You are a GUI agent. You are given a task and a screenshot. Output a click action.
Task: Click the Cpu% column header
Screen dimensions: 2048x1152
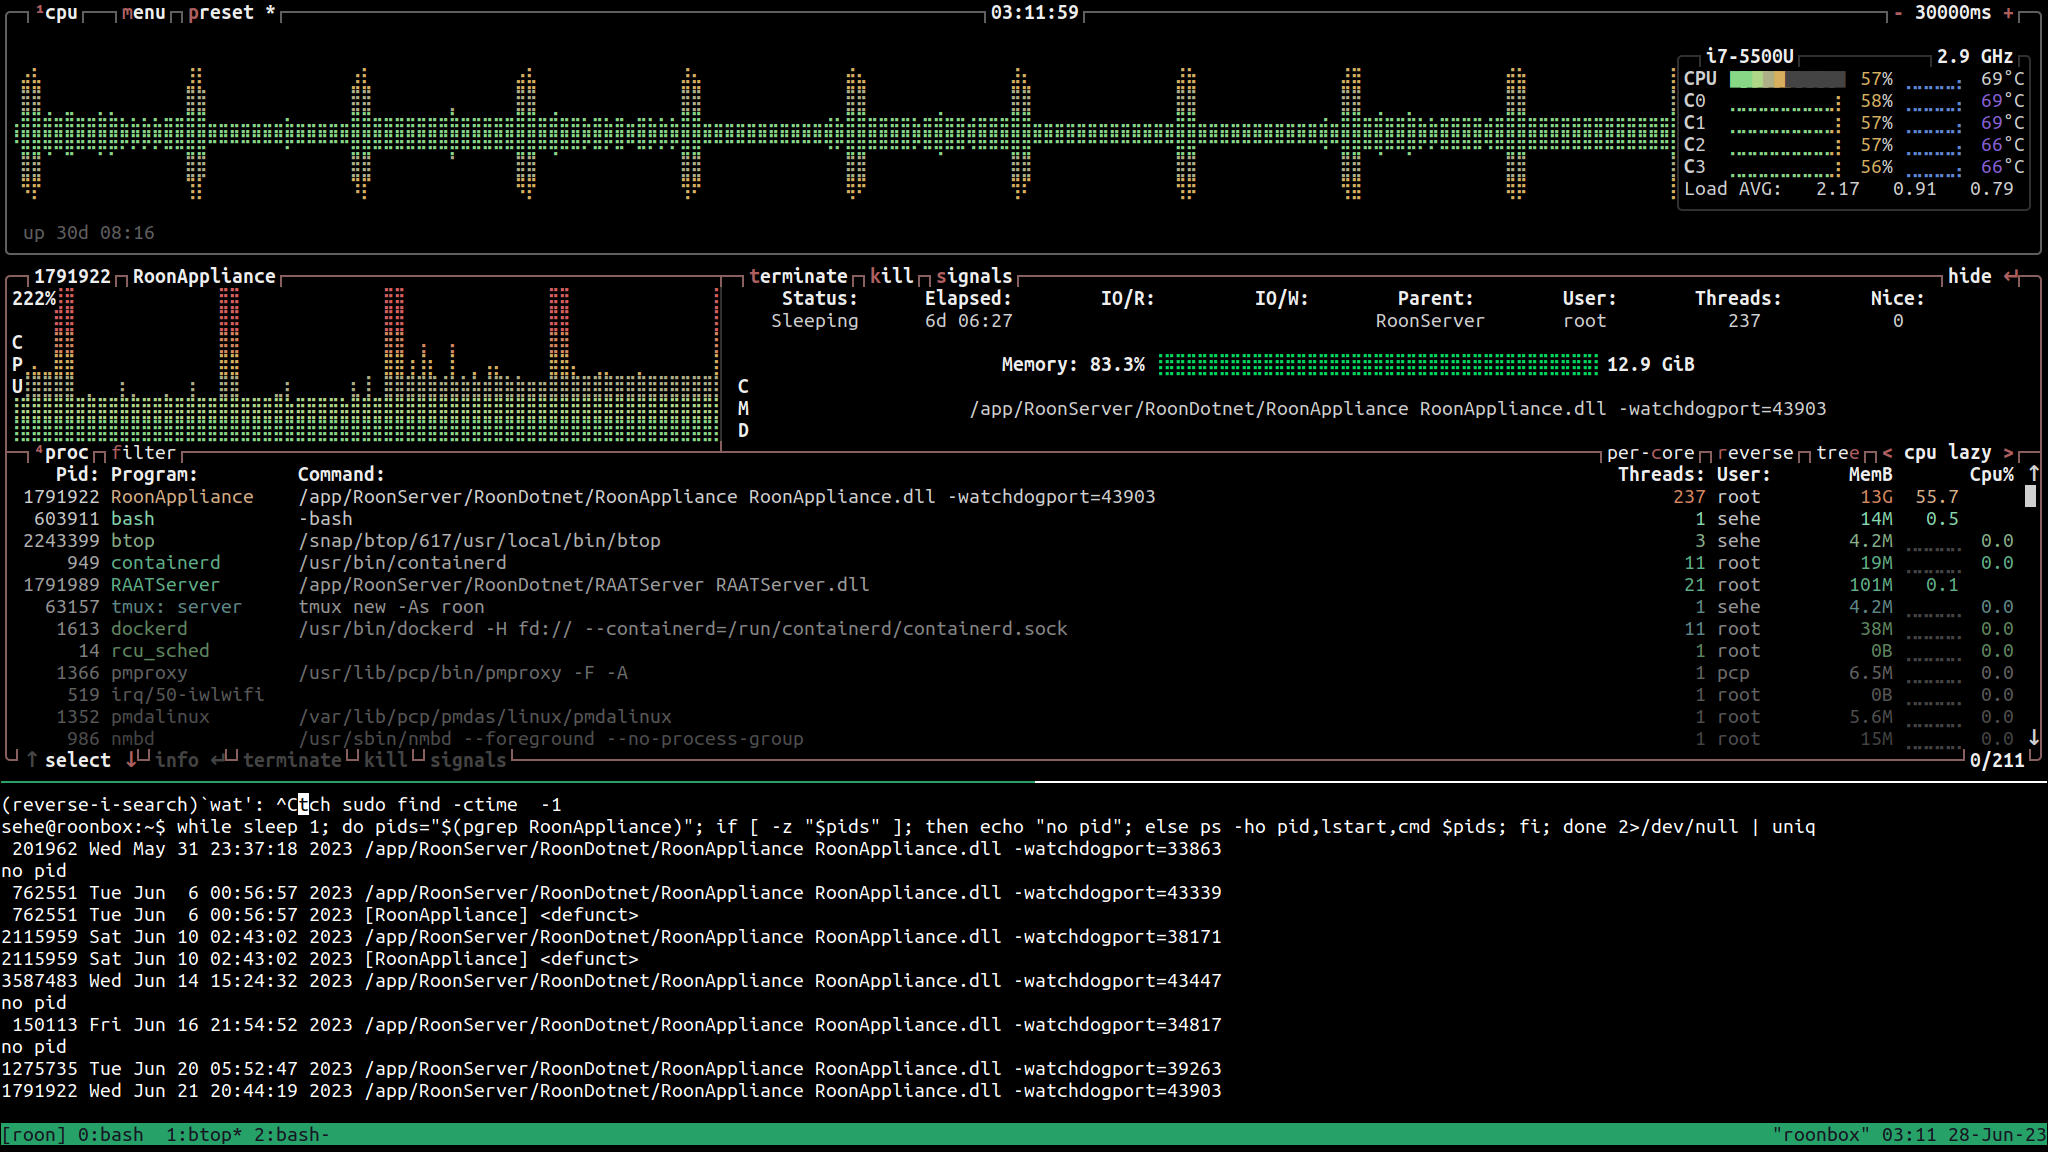(1992, 474)
